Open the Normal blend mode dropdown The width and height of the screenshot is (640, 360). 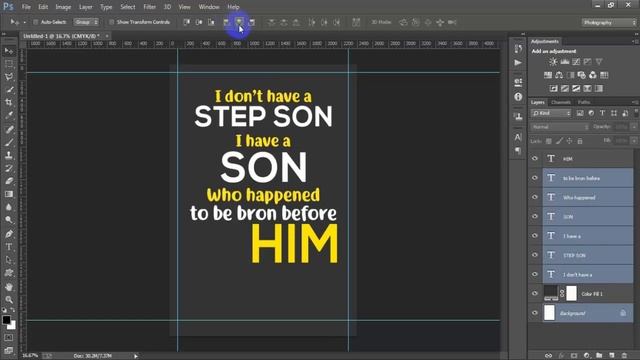click(x=560, y=127)
